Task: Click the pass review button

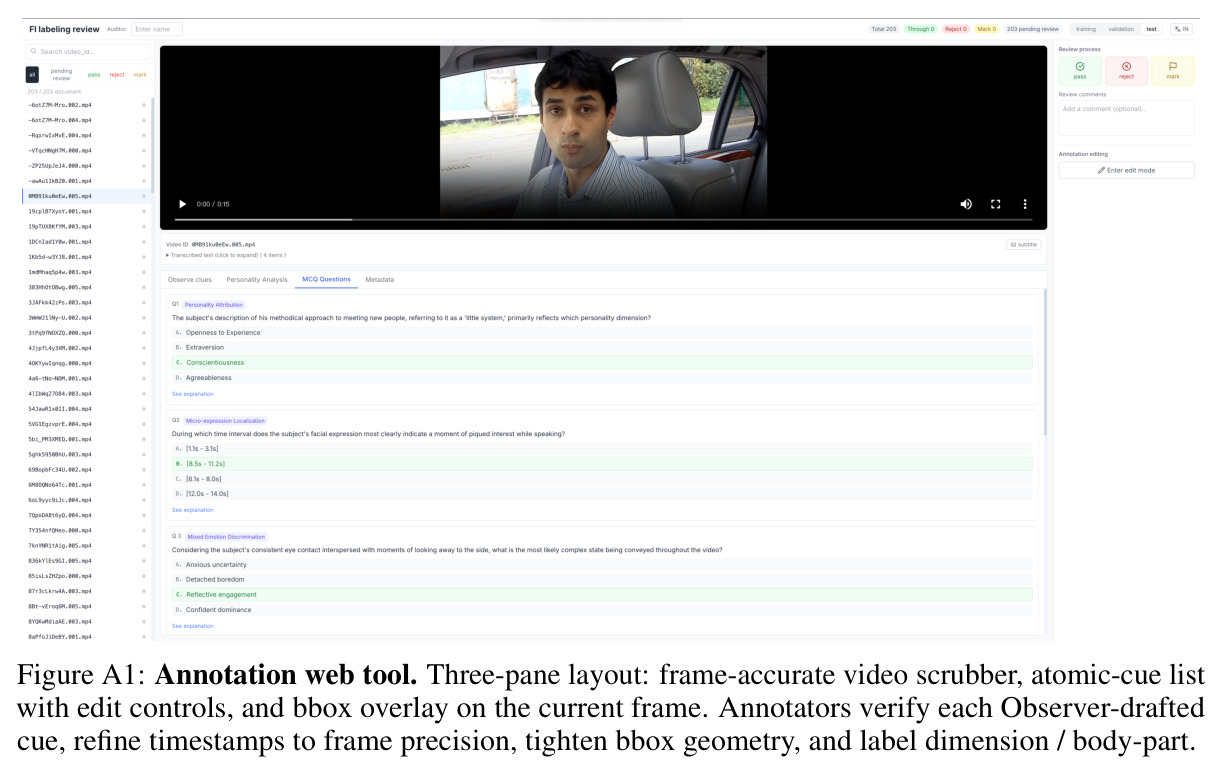Action: click(x=1080, y=70)
